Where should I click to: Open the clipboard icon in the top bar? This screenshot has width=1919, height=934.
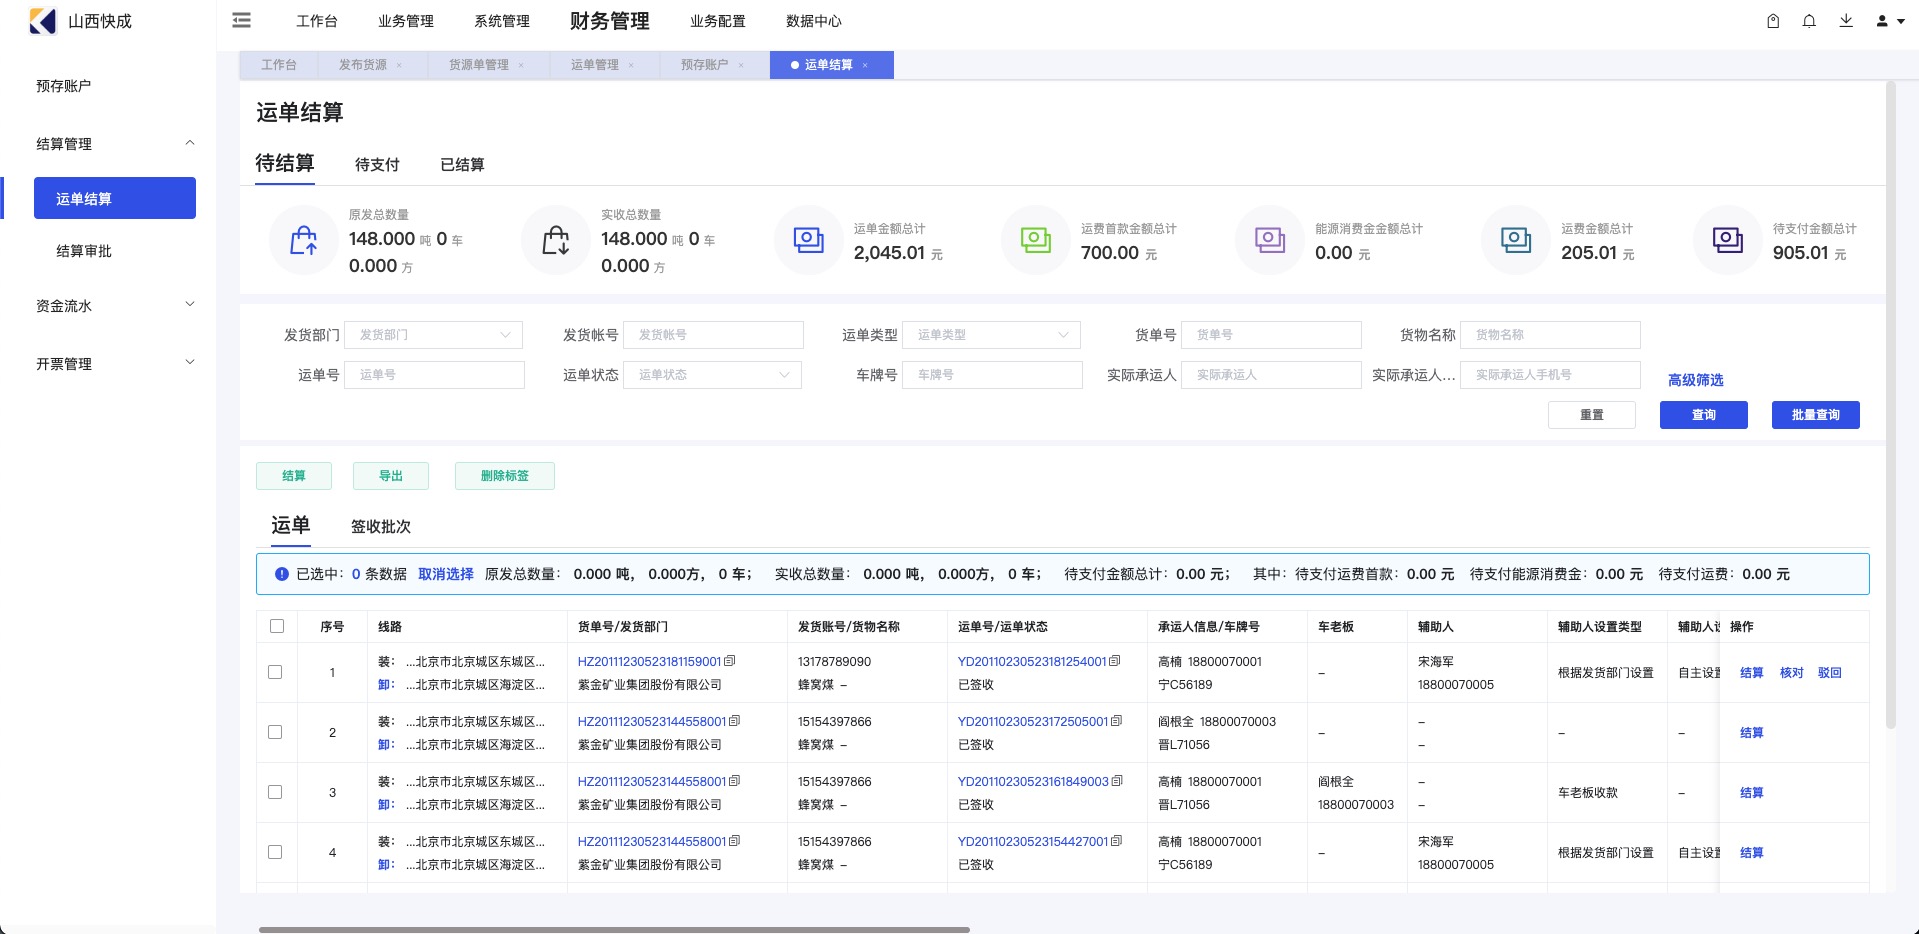1773,21
